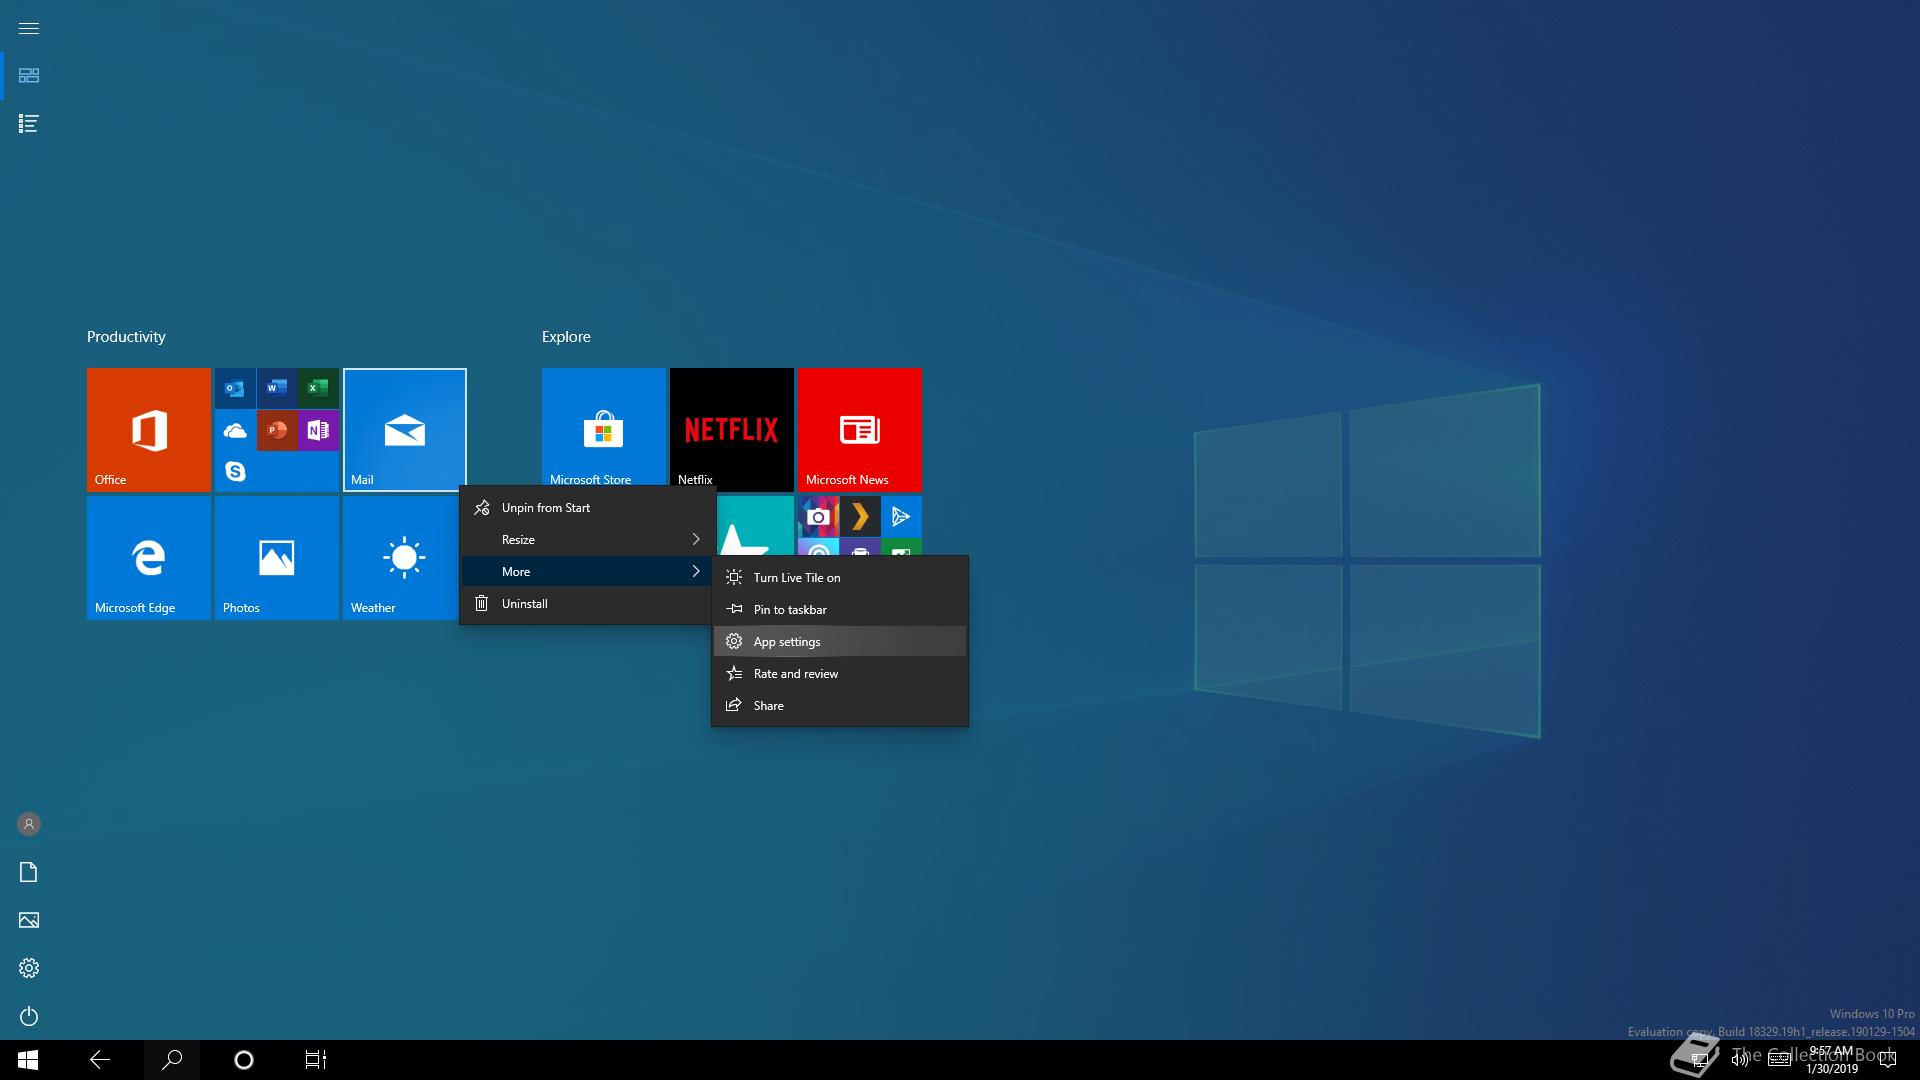Launch the Microsoft News tile
The image size is (1920, 1080).
click(x=860, y=430)
